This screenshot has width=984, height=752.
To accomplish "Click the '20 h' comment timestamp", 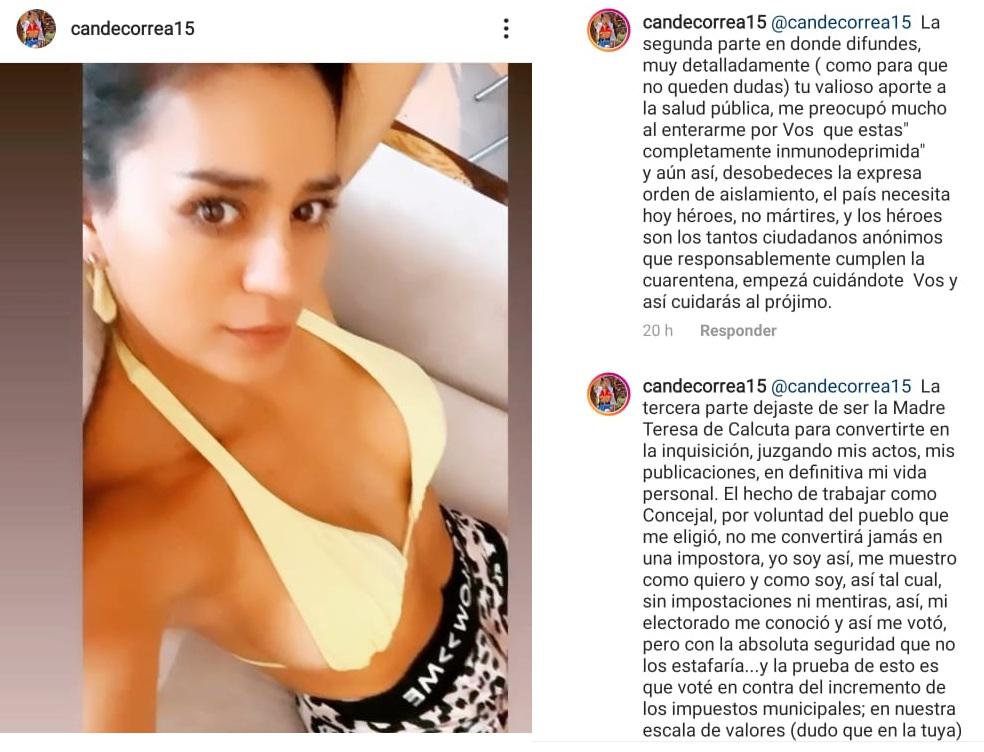I will pyautogui.click(x=658, y=331).
